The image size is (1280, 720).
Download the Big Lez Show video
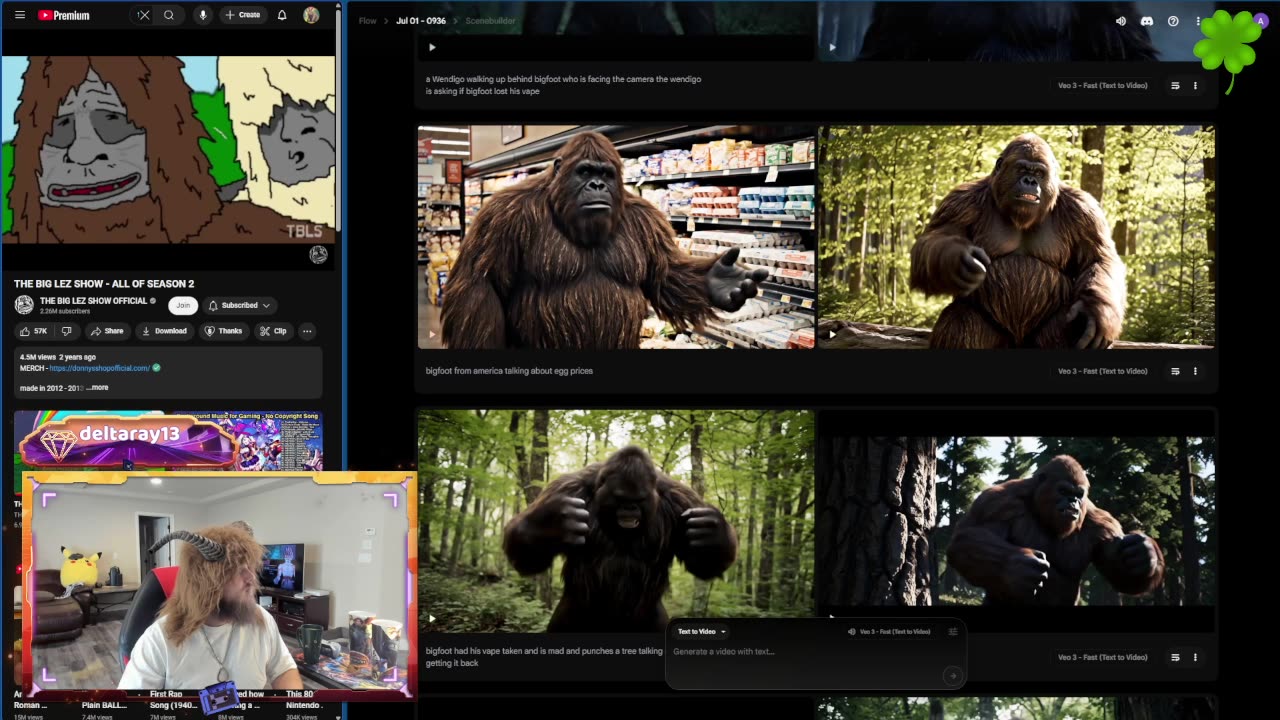coord(164,331)
